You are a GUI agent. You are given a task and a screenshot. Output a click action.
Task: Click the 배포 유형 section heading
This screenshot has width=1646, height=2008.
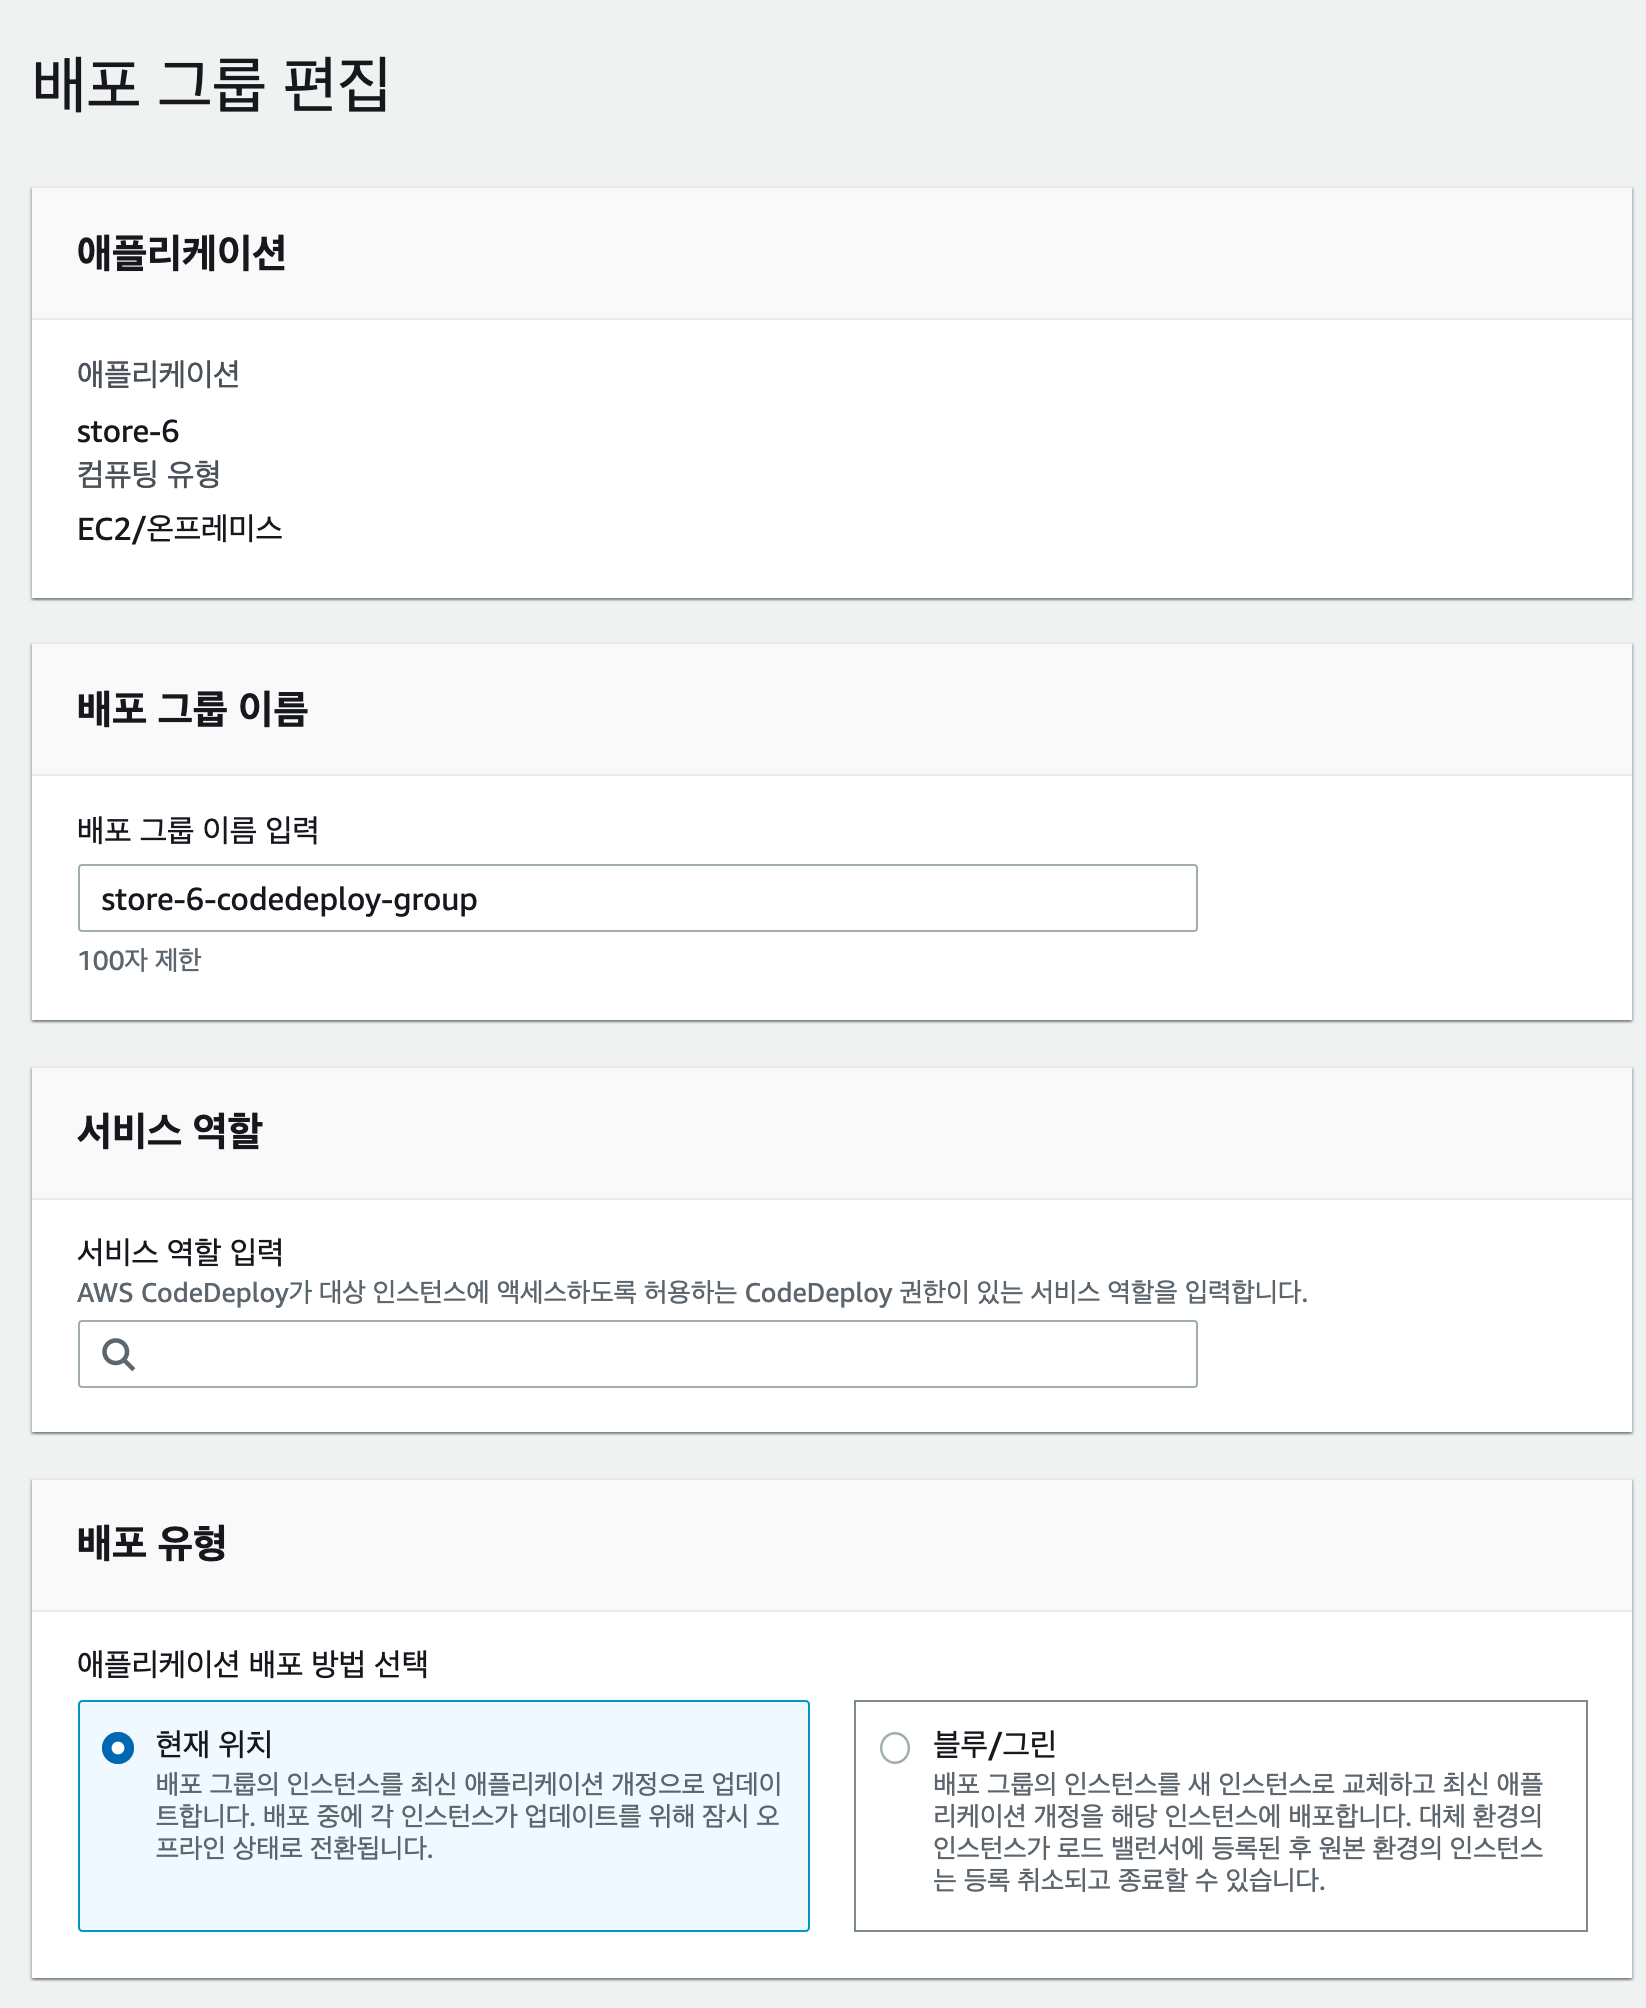[x=152, y=1542]
